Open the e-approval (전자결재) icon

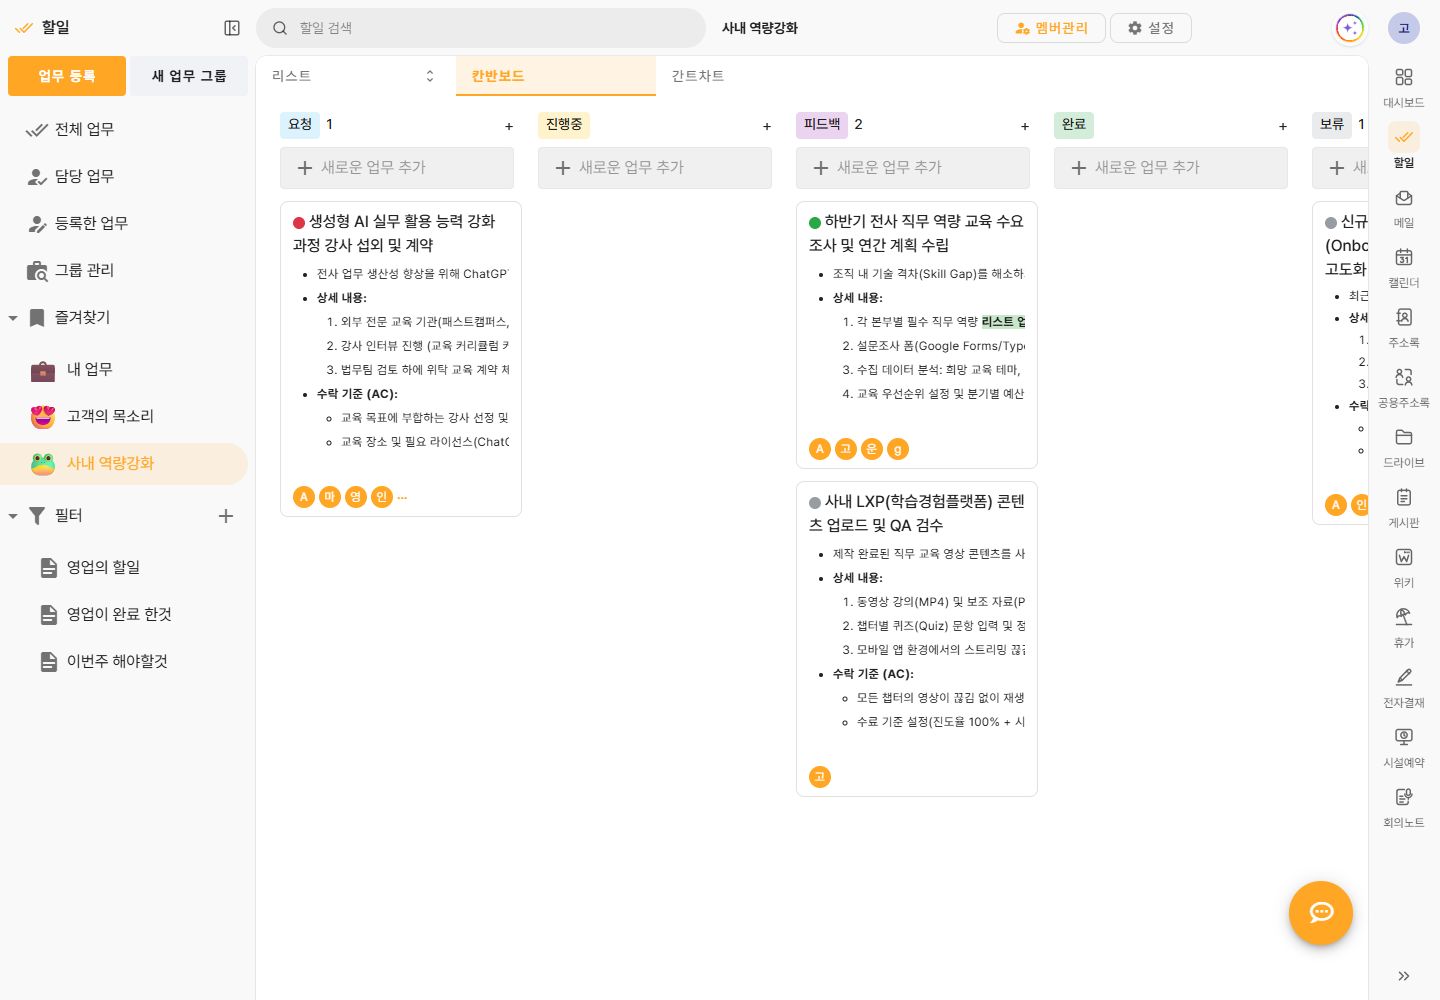[x=1404, y=677]
